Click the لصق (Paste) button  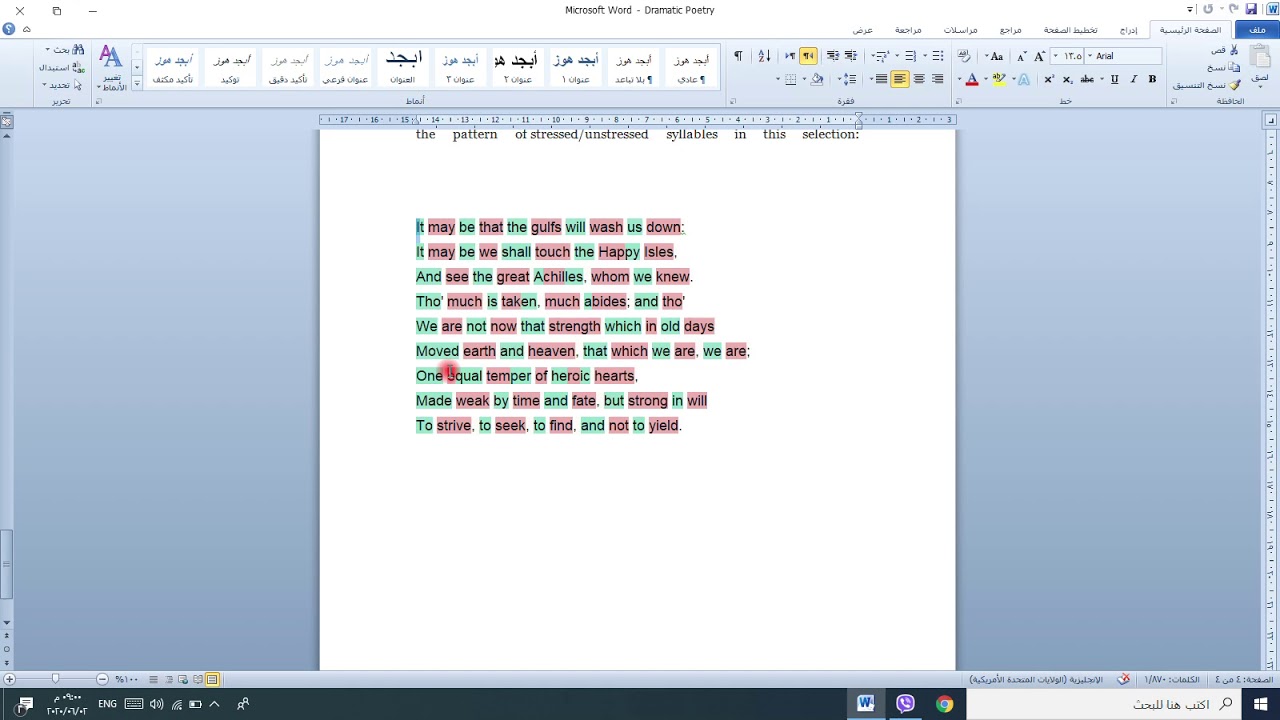pos(1262,65)
